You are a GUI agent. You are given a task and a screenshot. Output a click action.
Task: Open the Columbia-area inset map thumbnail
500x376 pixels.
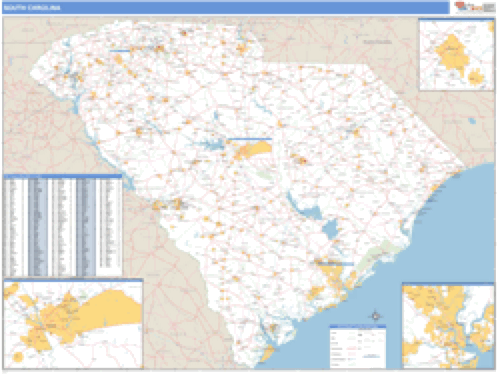74,324
